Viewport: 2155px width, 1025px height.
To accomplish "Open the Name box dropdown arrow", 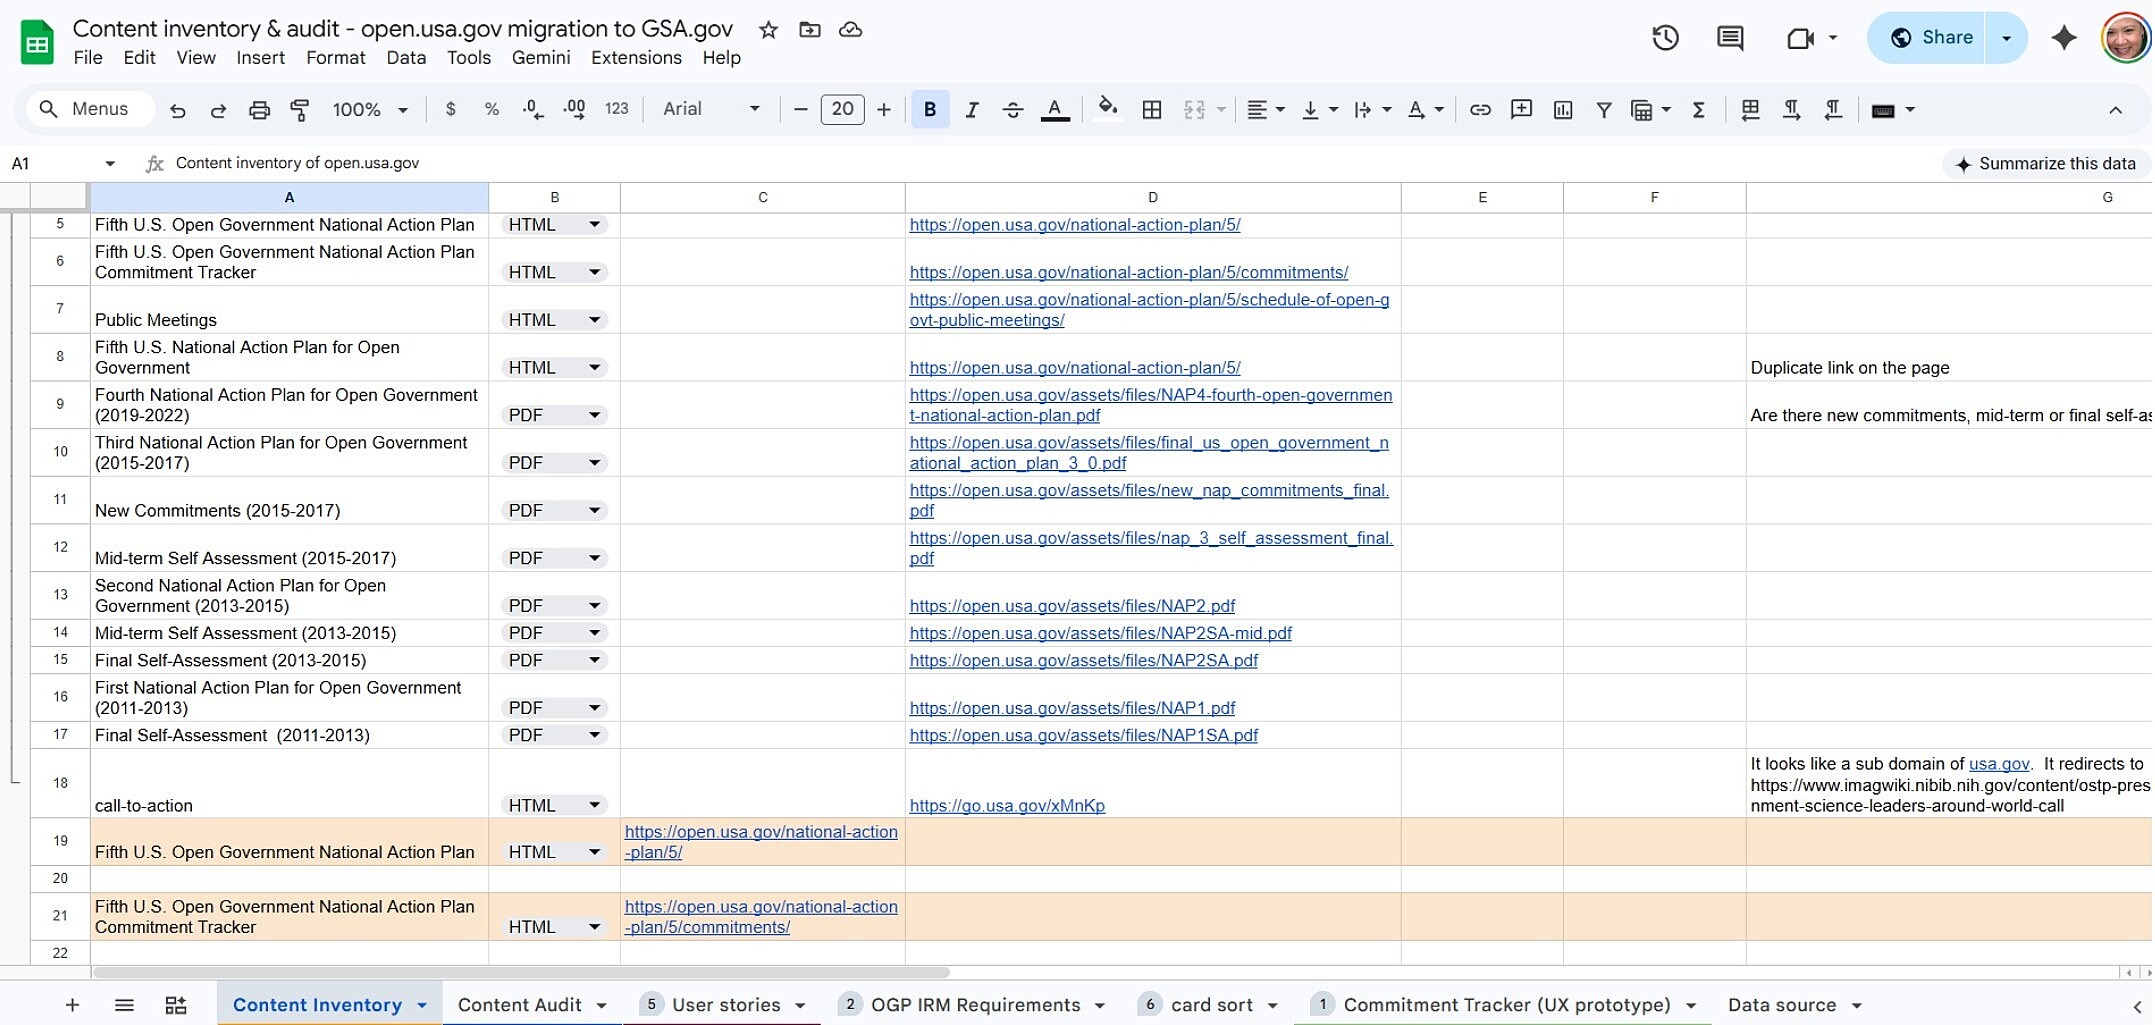I will [x=110, y=164].
